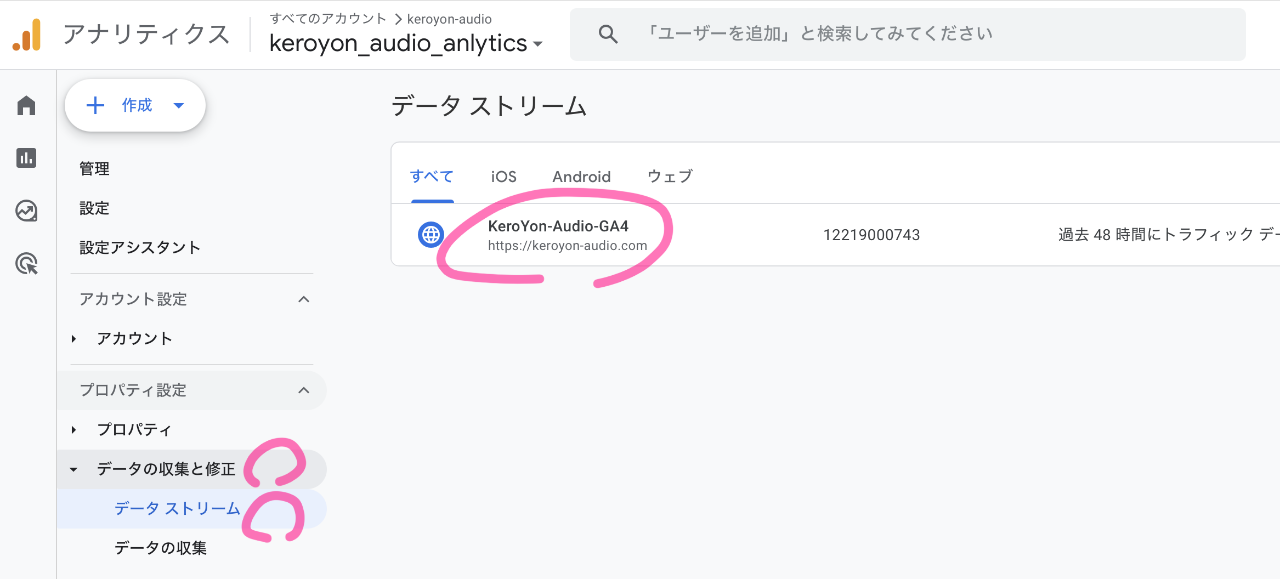The width and height of the screenshot is (1280, 579).
Task: Select the ウェブ tab
Action: [x=669, y=177]
